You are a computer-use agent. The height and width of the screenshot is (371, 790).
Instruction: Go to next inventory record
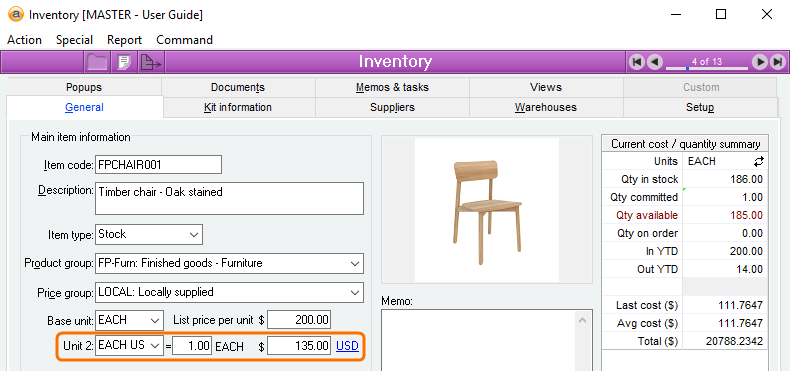[x=760, y=62]
